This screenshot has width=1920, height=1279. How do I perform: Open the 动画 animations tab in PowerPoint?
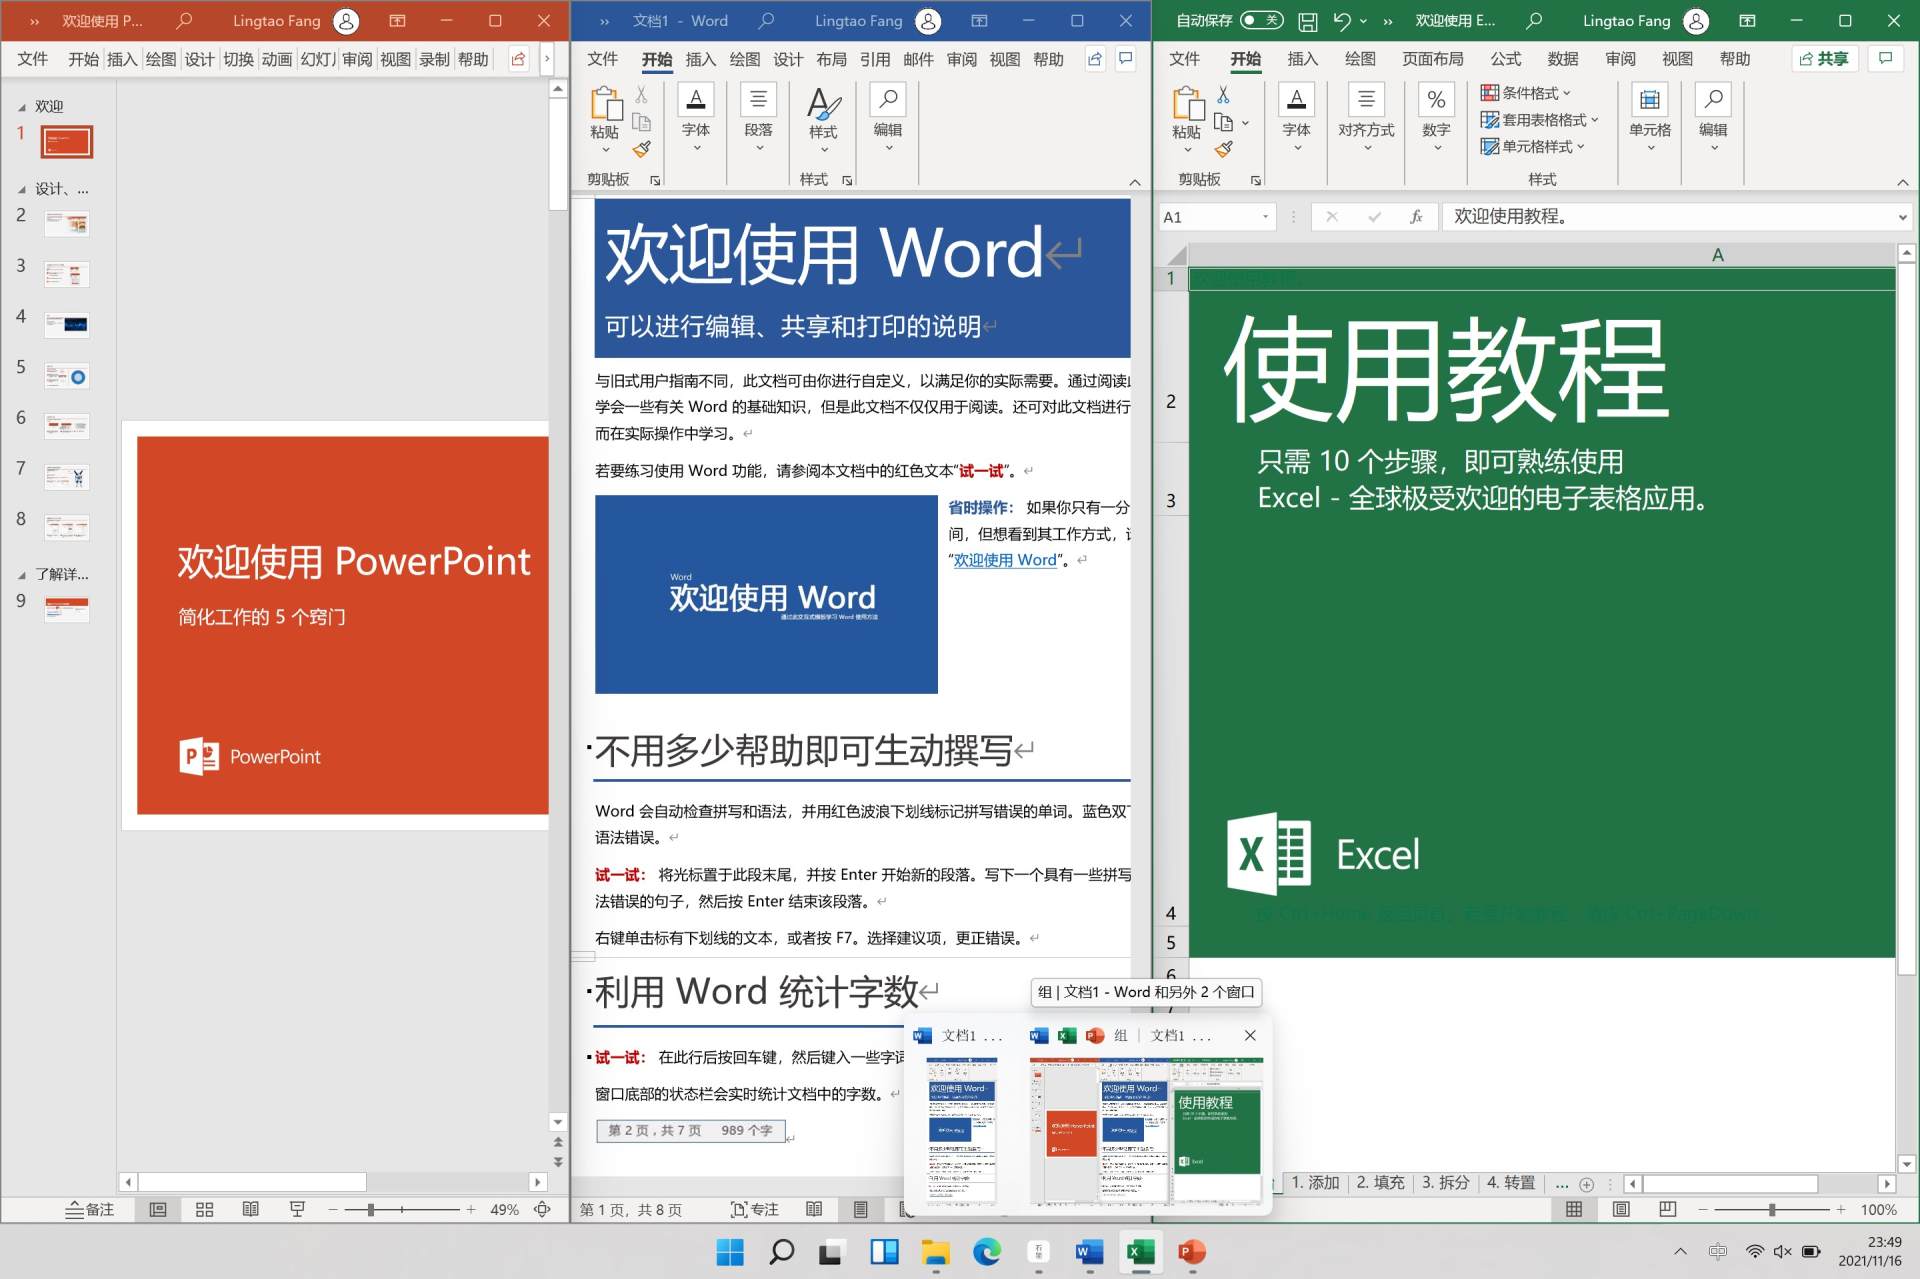(277, 59)
